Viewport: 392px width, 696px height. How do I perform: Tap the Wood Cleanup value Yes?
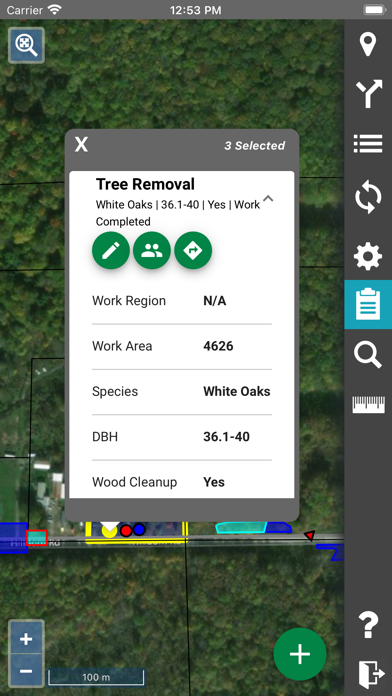tap(214, 482)
